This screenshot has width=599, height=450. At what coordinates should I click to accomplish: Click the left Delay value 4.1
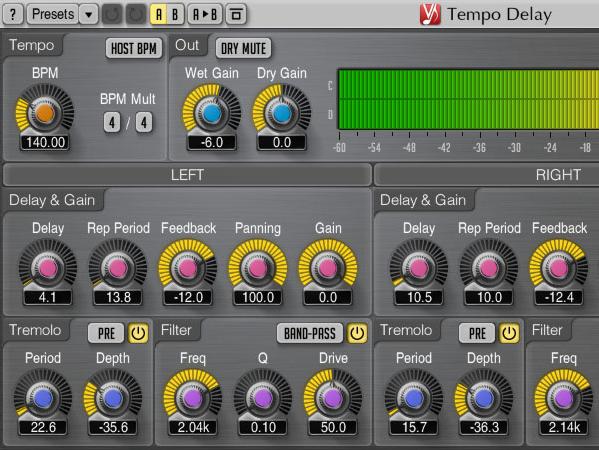point(48,297)
